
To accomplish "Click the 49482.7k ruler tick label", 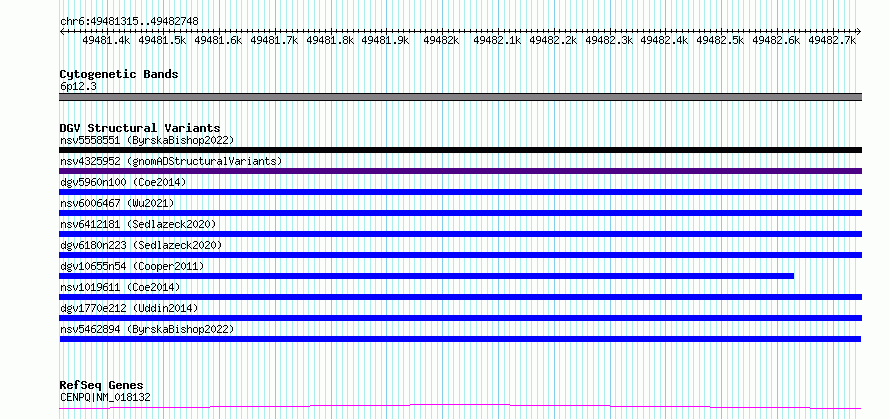I will (x=832, y=40).
